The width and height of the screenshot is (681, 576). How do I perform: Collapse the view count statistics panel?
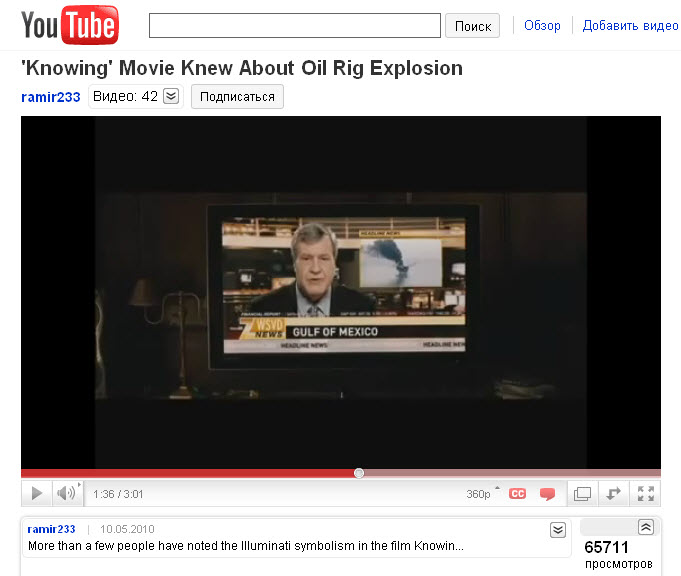645,527
